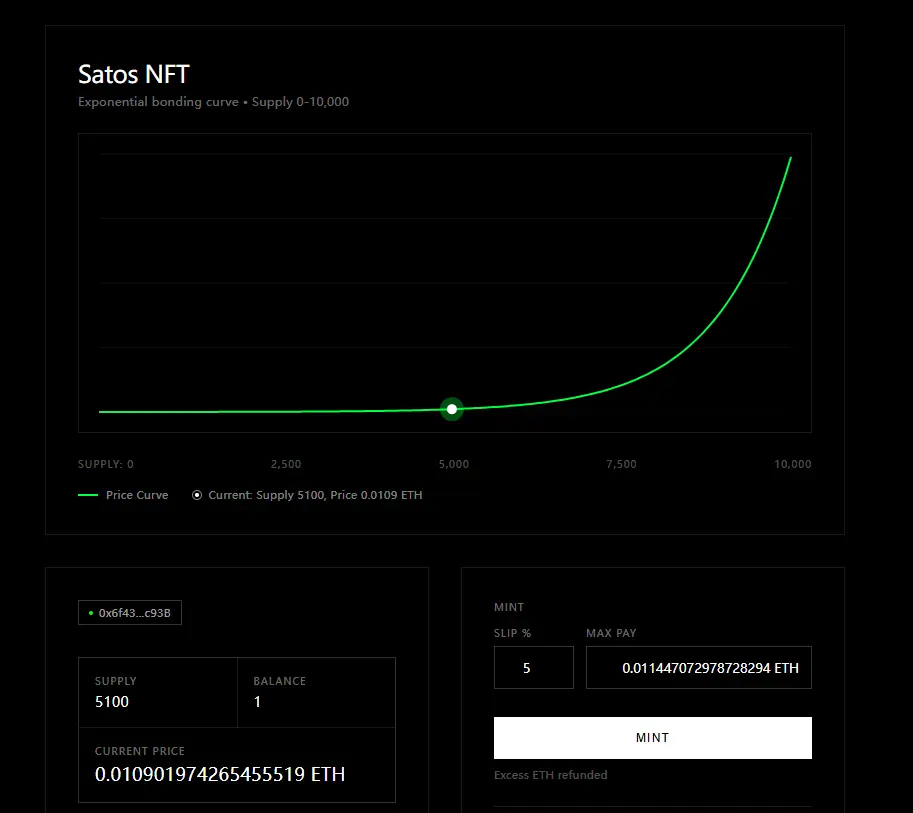Click the MAX PAY amount field
Image resolution: width=913 pixels, height=813 pixels.
(699, 667)
